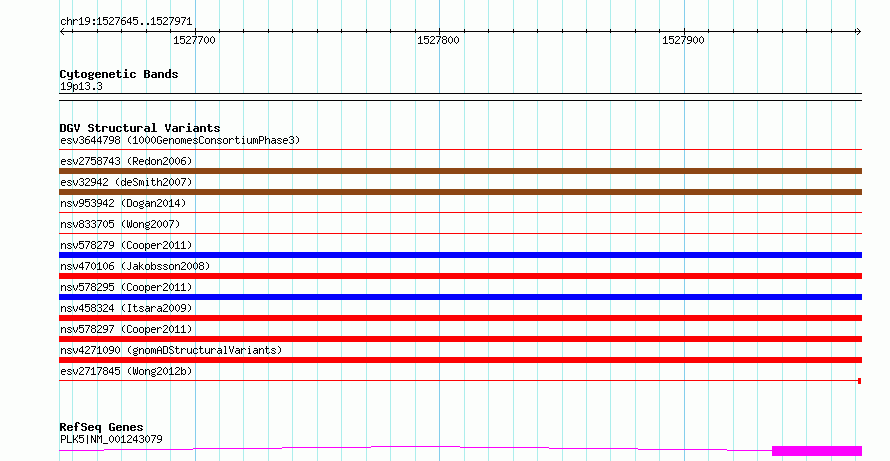Screen dimensions: 890x461
Task: Click the RefSeq Genes track heading
Action: point(101,427)
